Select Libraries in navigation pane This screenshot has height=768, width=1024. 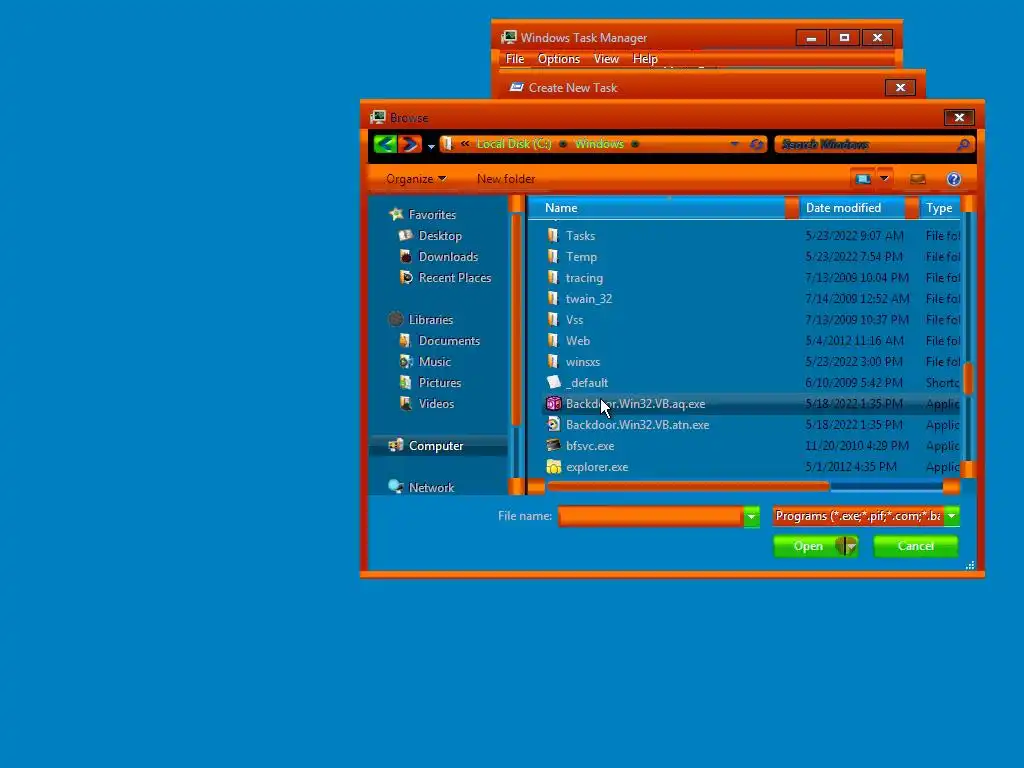[x=430, y=319]
